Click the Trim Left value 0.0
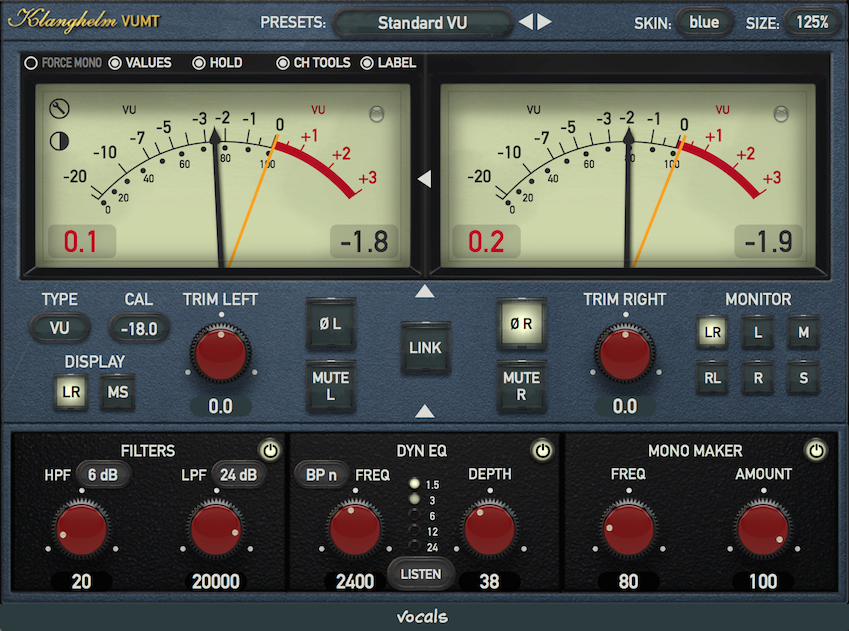The width and height of the screenshot is (849, 631). [220, 406]
